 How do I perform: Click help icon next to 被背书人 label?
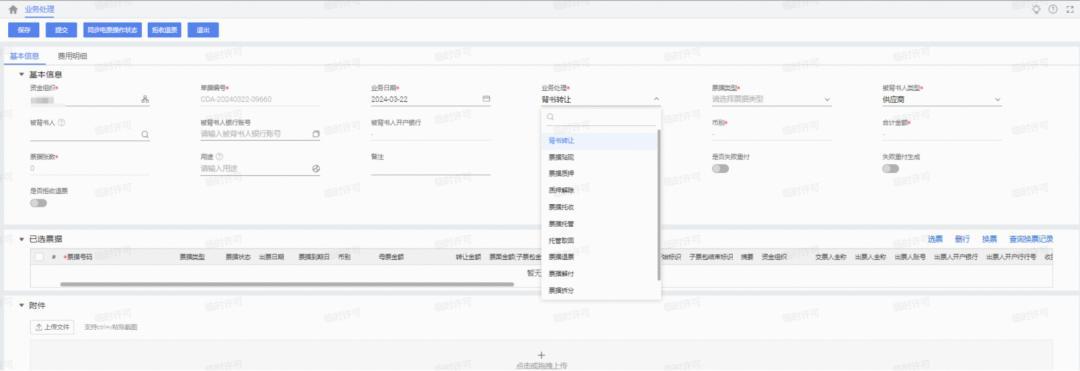tap(62, 123)
